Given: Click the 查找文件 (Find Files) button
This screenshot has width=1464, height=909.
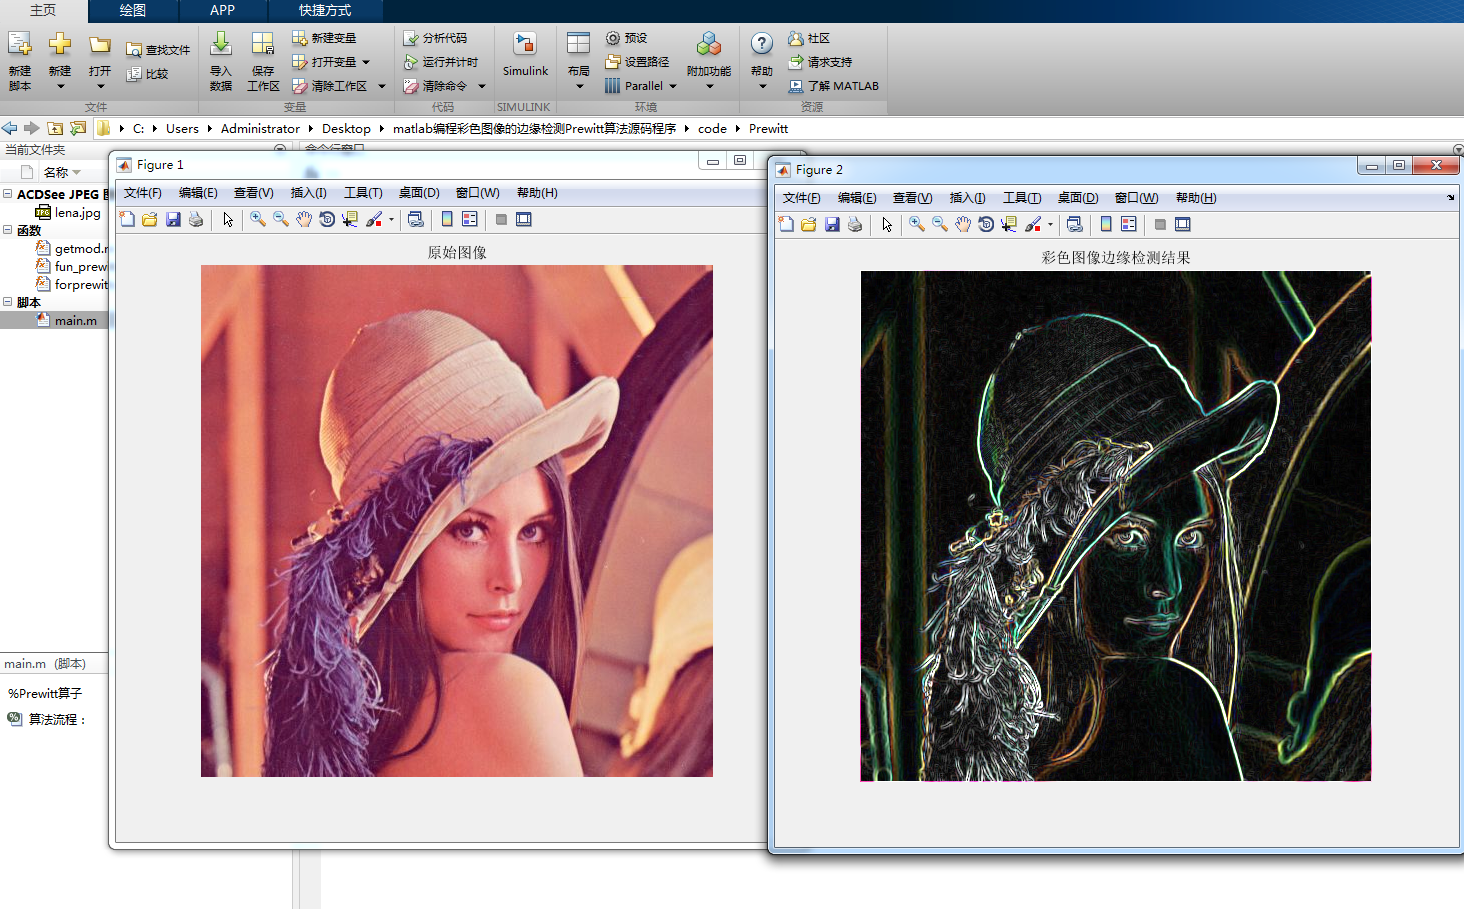Looking at the screenshot, I should 158,50.
